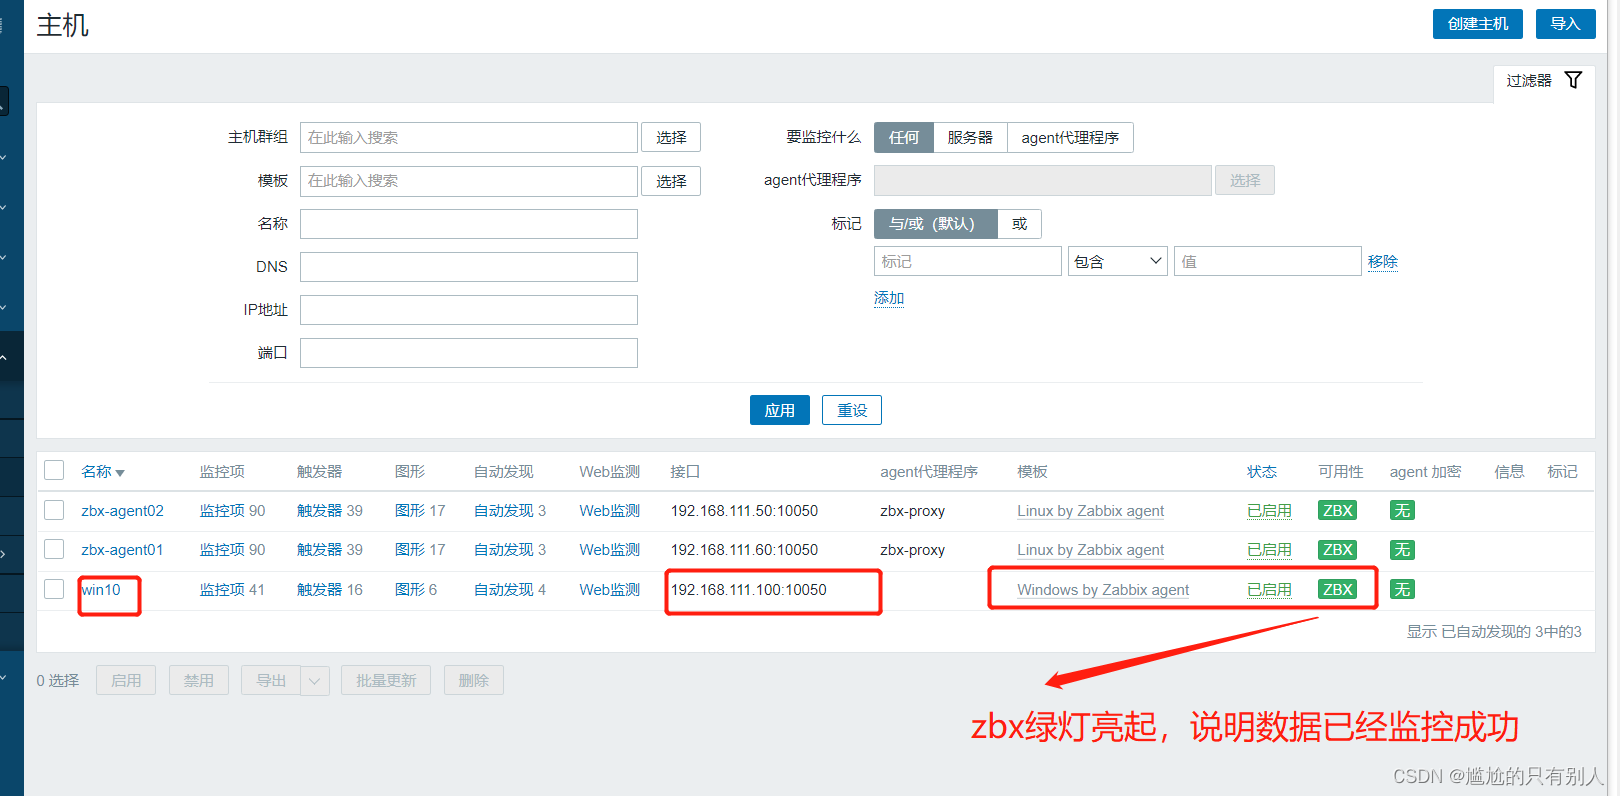Click the DNS filter input
This screenshot has width=1620, height=796.
[x=469, y=267]
